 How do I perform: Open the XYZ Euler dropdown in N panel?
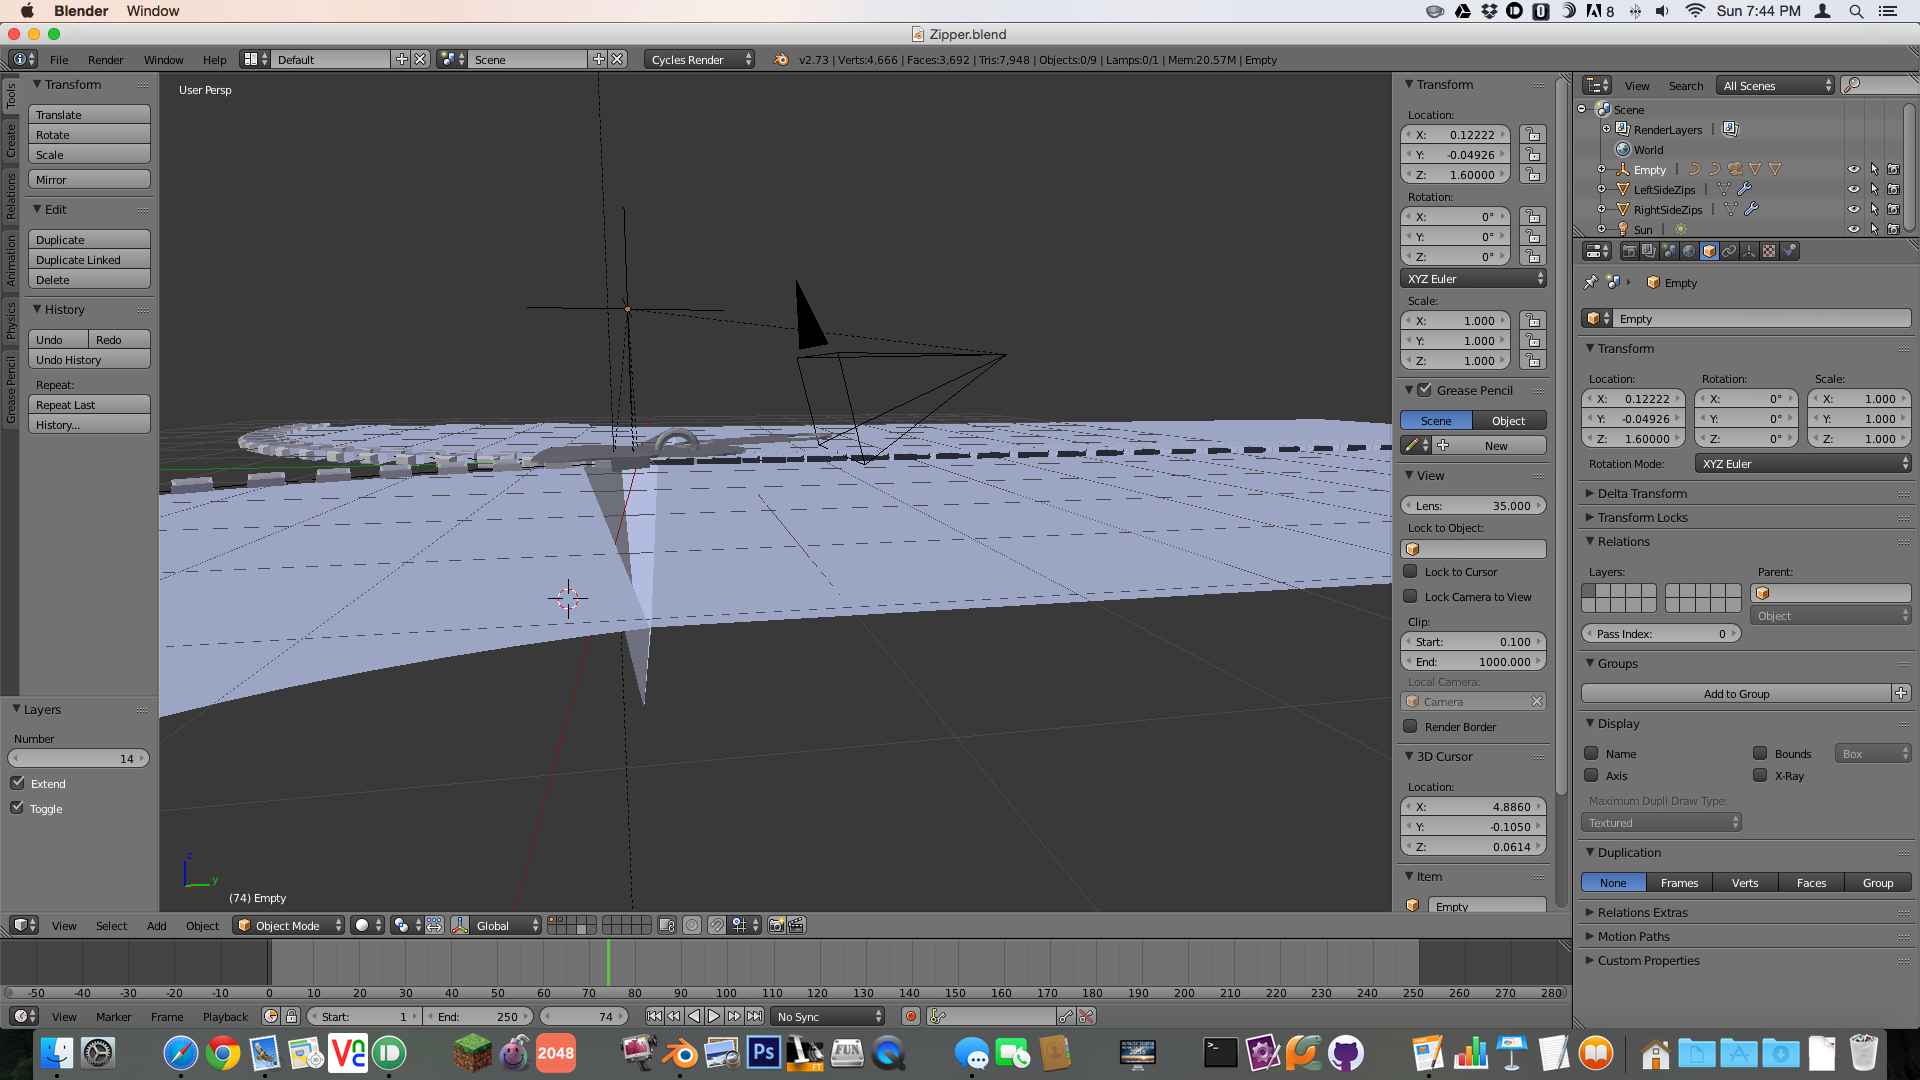1474,279
